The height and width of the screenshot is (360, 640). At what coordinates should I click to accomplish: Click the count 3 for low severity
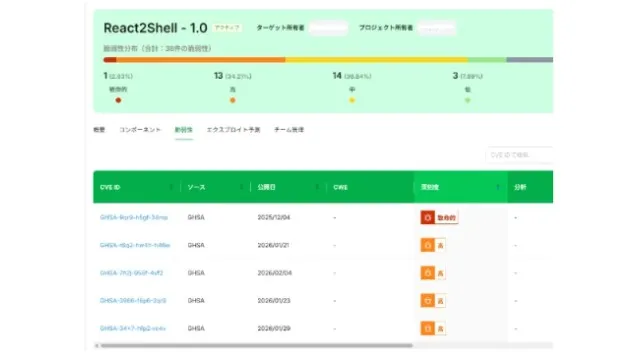coord(455,76)
